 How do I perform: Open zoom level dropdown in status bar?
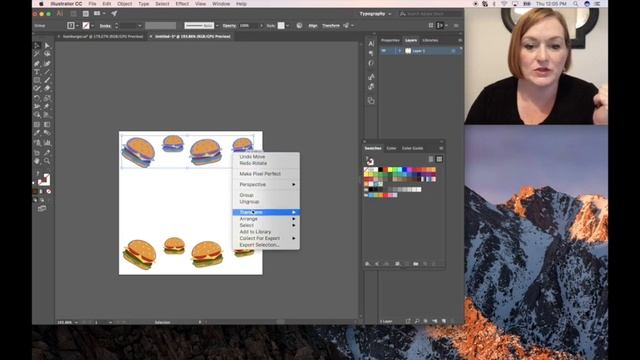click(76, 322)
